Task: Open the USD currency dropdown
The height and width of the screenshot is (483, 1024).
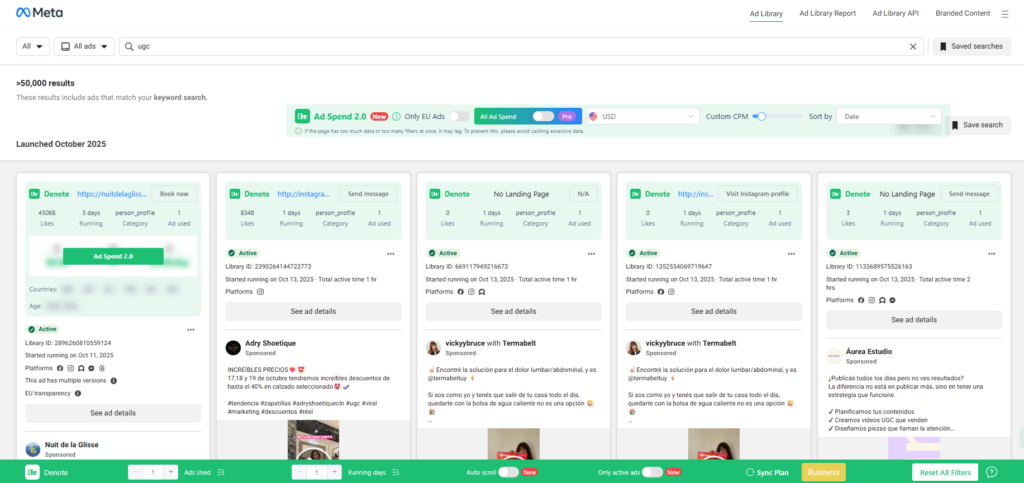Action: click(x=642, y=117)
